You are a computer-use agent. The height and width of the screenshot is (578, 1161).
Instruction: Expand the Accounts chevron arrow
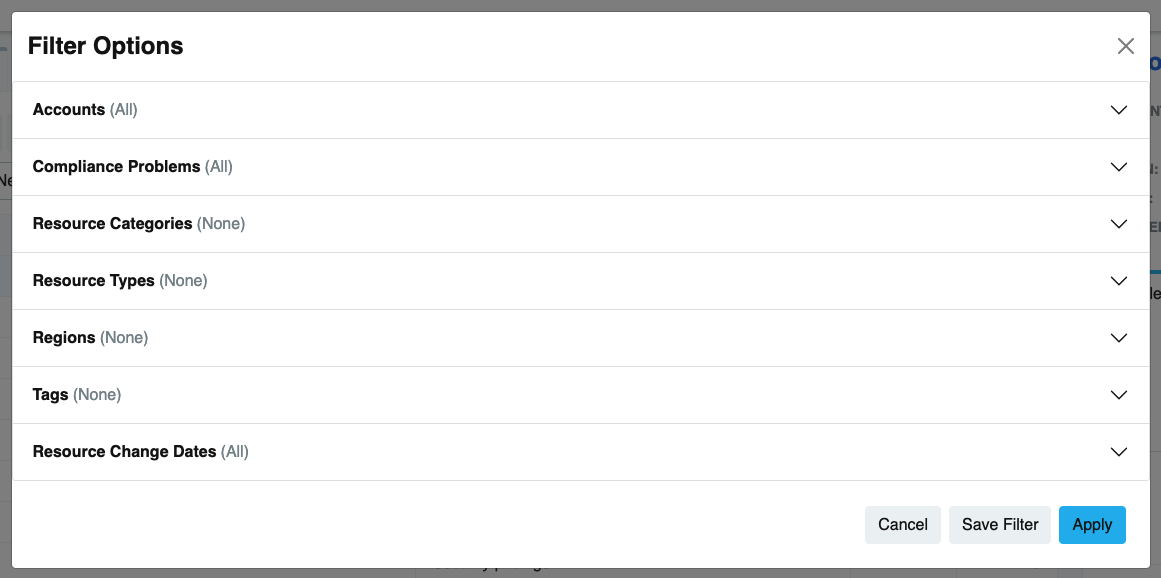(1119, 110)
